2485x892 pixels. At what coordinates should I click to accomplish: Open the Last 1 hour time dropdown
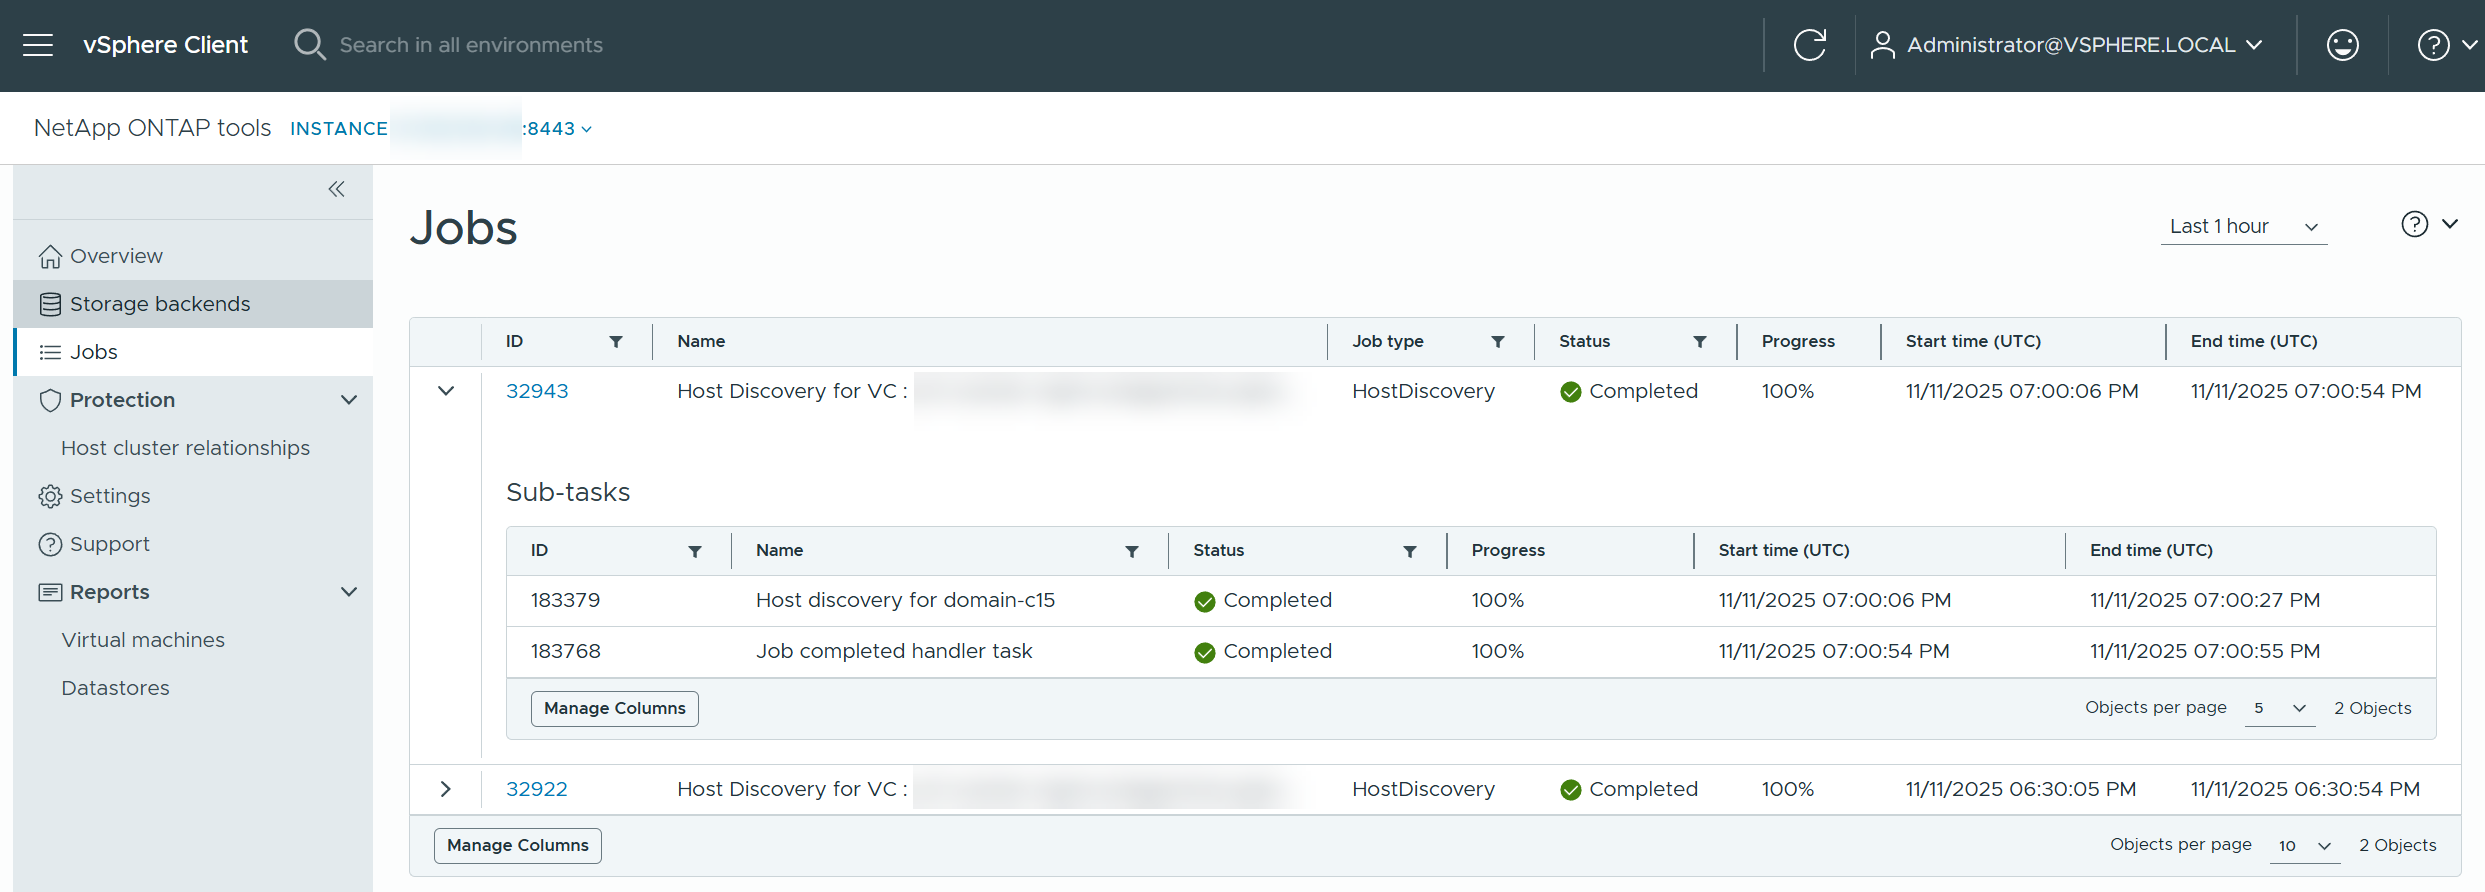(x=2243, y=227)
